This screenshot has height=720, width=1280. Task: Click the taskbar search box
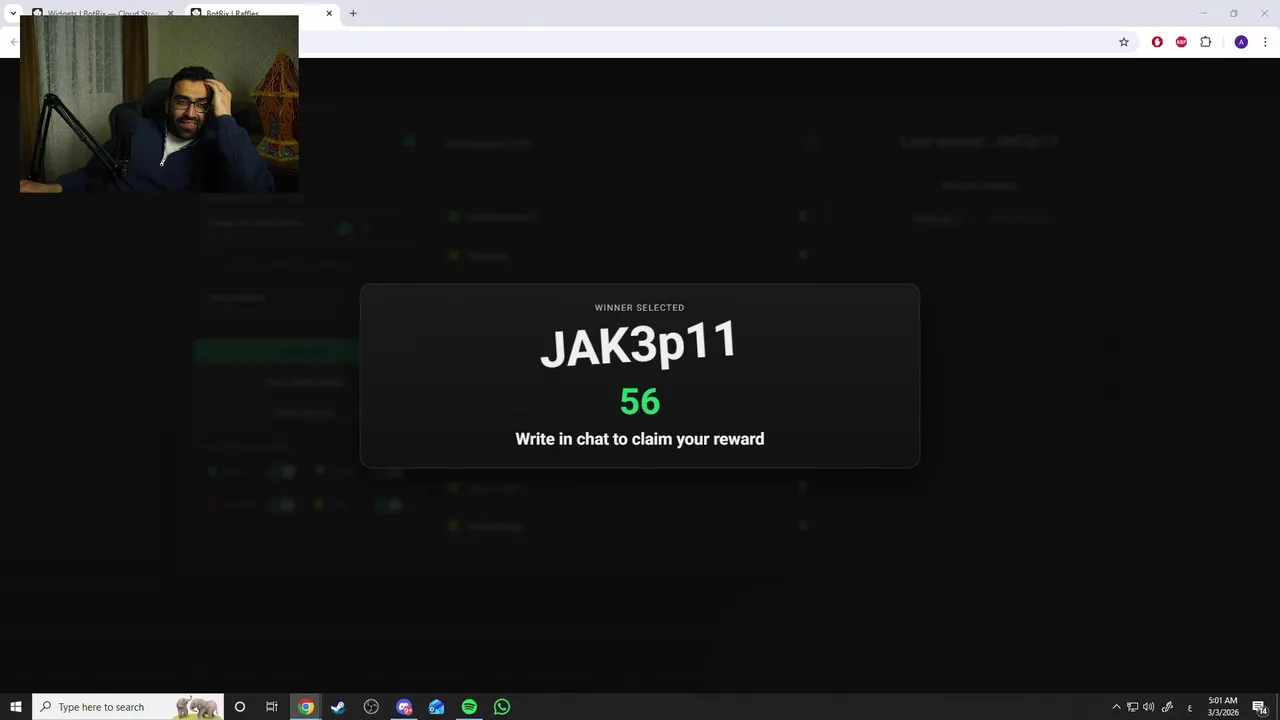pyautogui.click(x=127, y=707)
